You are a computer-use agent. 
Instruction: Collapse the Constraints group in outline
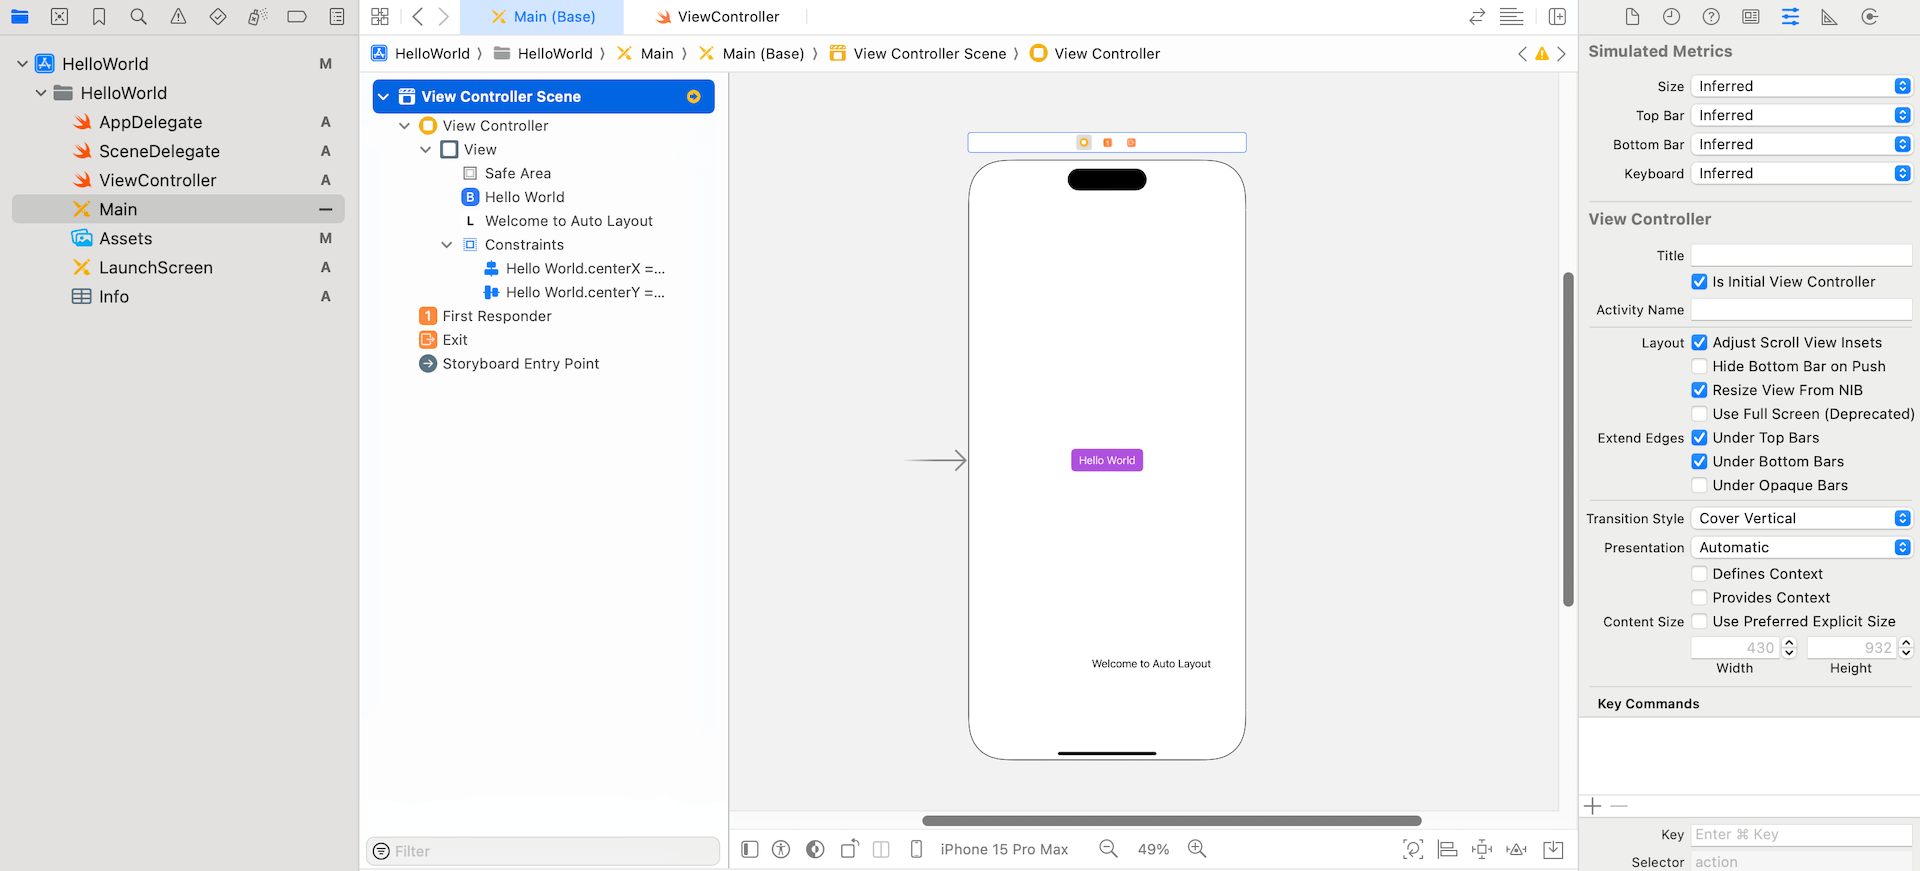447,245
